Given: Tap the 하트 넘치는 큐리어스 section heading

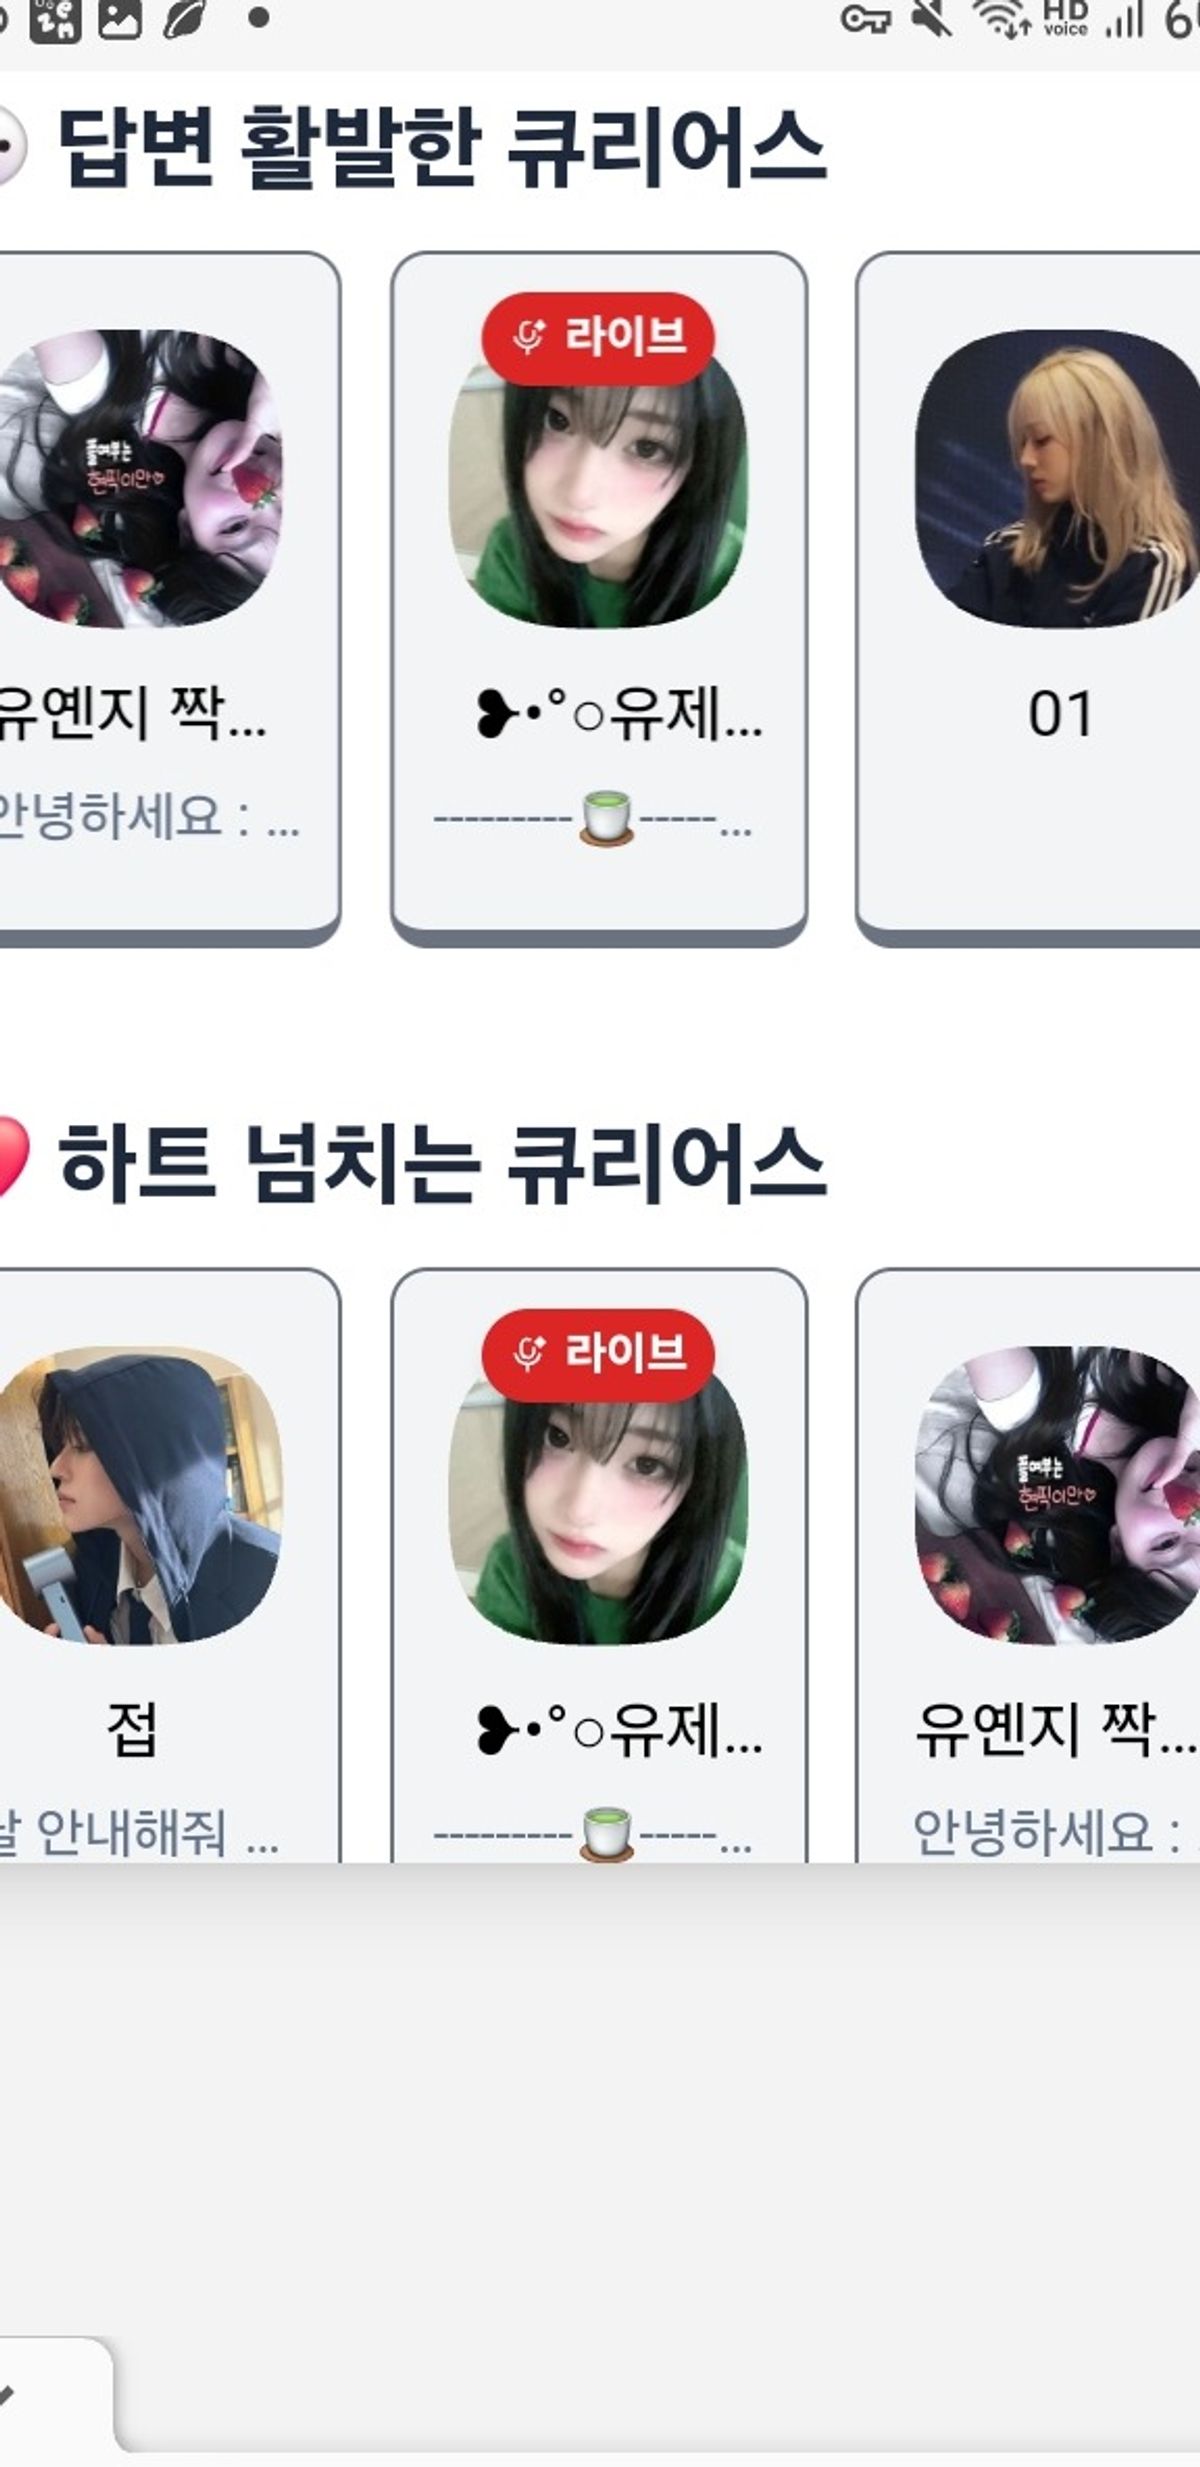Looking at the screenshot, I should pyautogui.click(x=441, y=1162).
